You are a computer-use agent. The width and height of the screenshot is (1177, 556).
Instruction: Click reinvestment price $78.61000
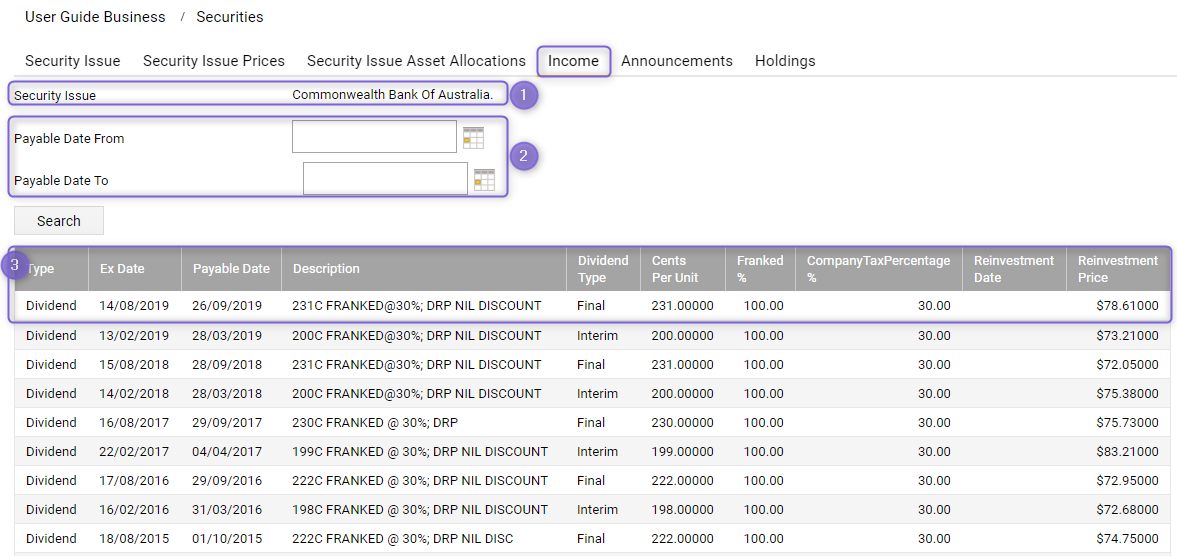pyautogui.click(x=1125, y=306)
